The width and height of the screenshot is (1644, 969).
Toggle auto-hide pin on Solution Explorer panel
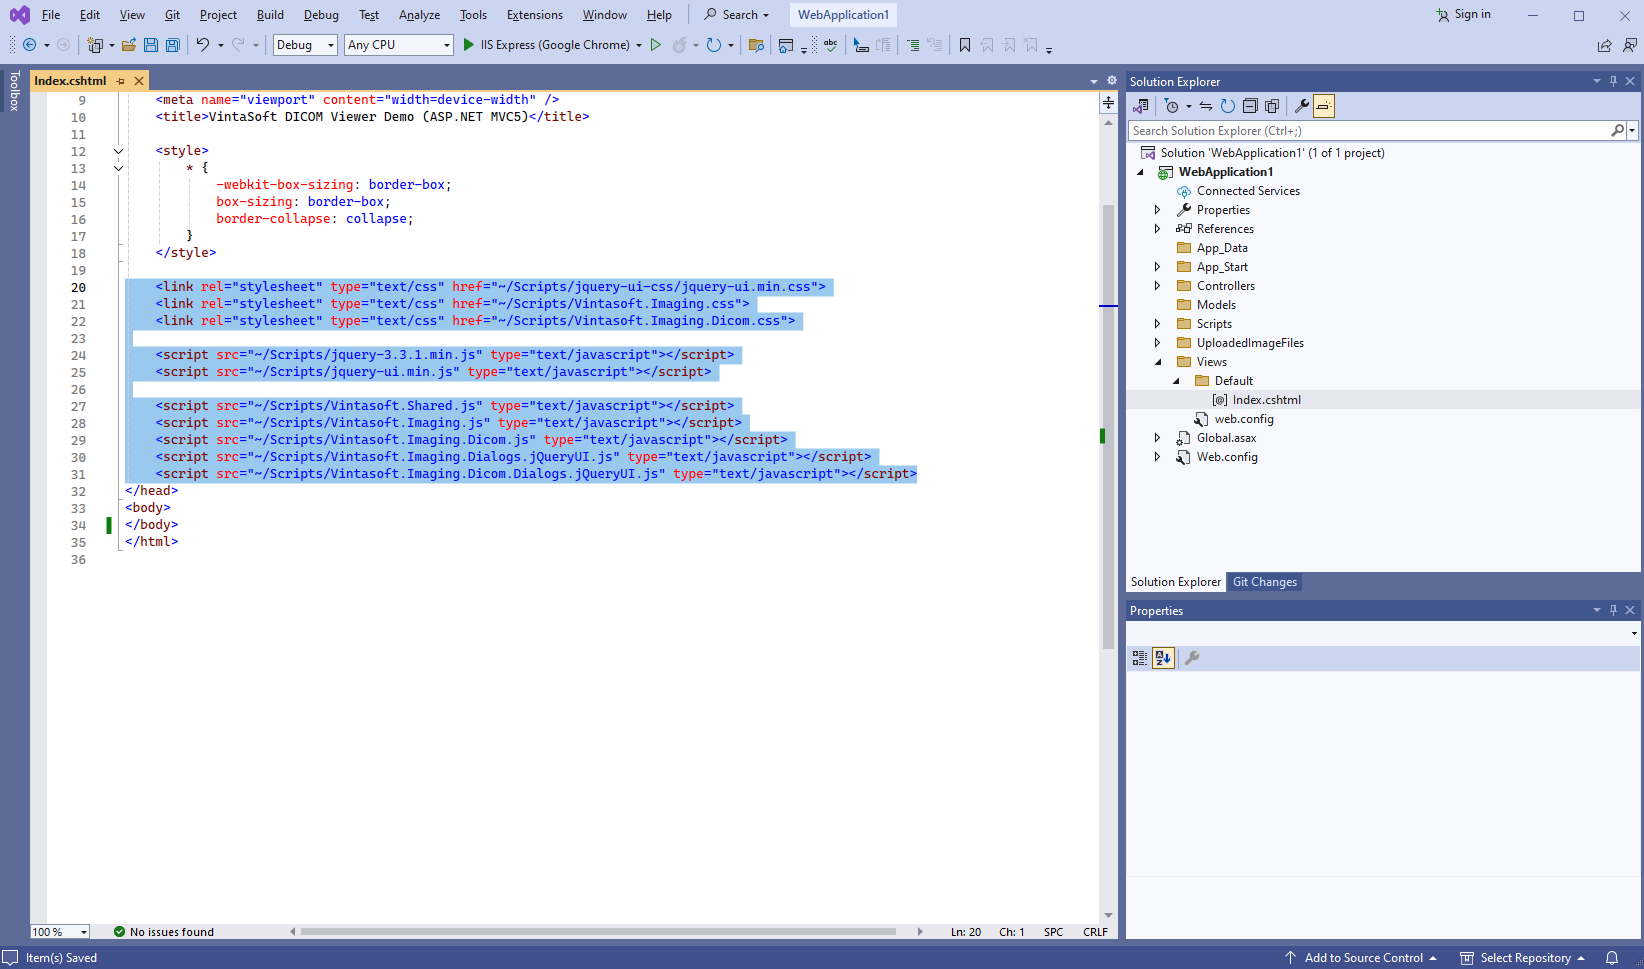1613,81
